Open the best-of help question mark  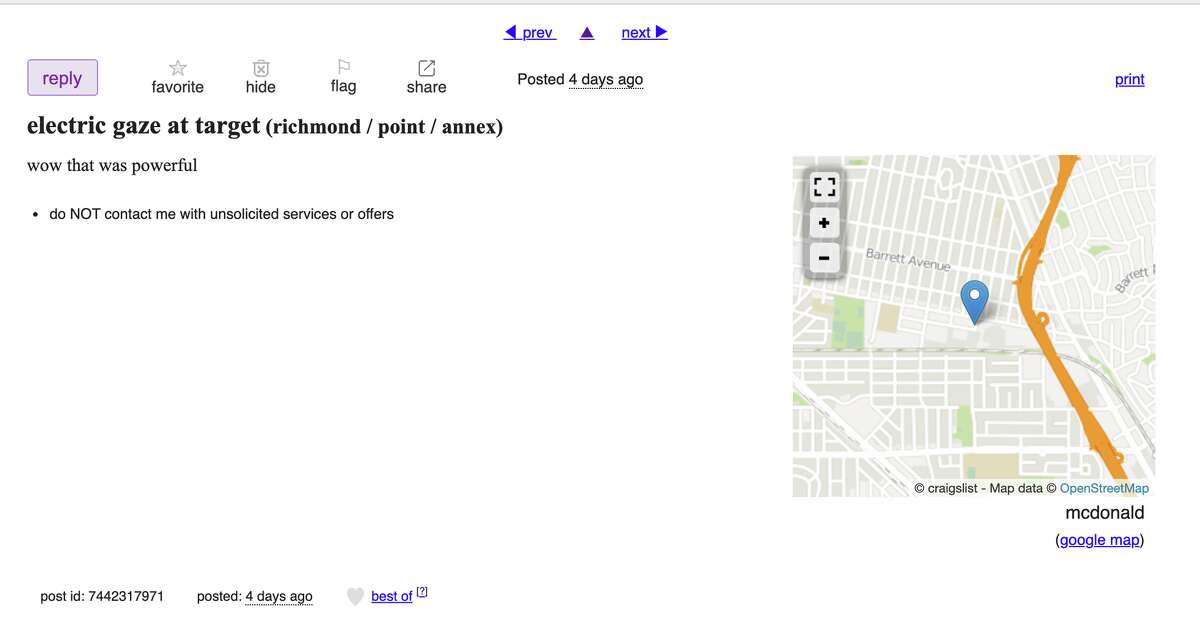(422, 592)
